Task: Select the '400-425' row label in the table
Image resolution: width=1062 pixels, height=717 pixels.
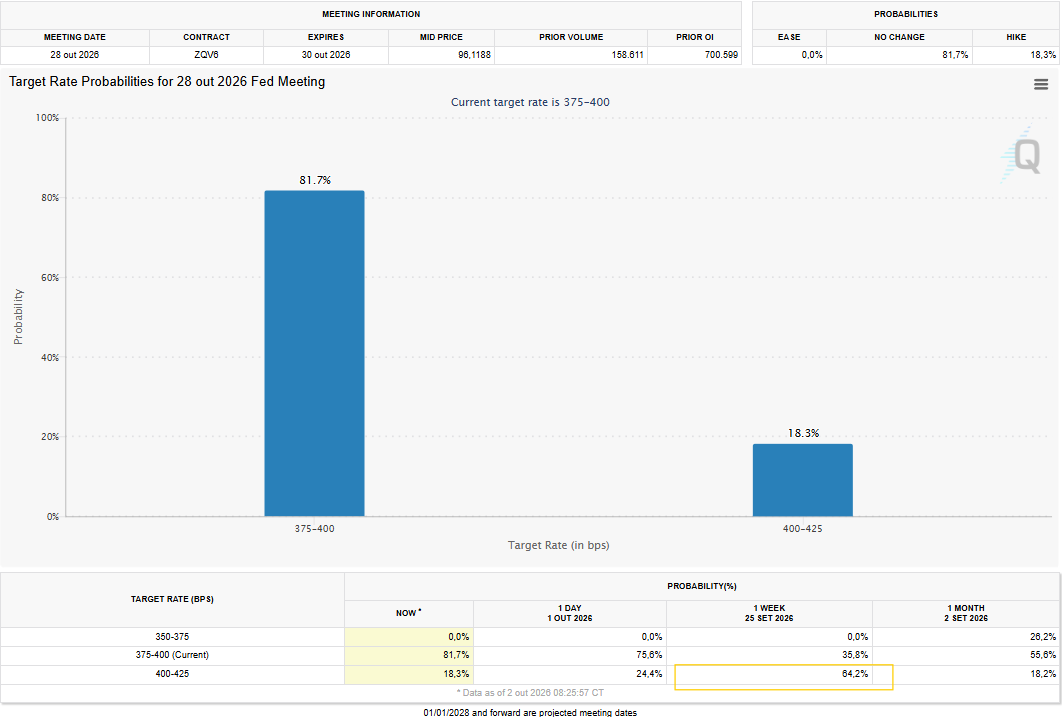Action: coord(172,674)
